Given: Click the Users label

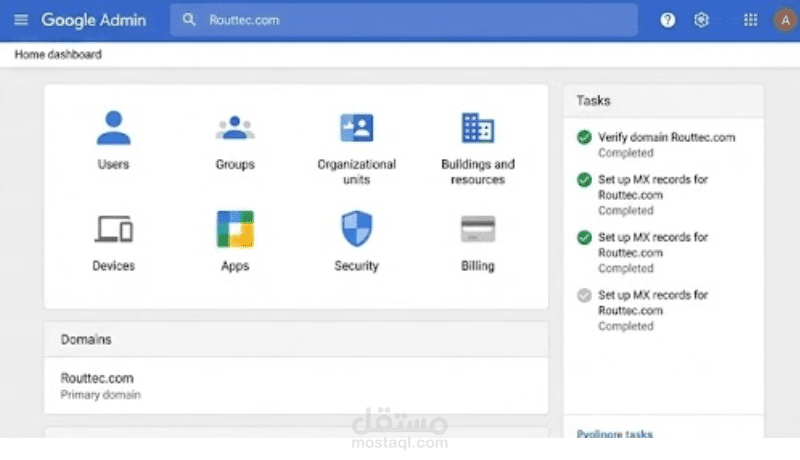Looking at the screenshot, I should tap(113, 164).
